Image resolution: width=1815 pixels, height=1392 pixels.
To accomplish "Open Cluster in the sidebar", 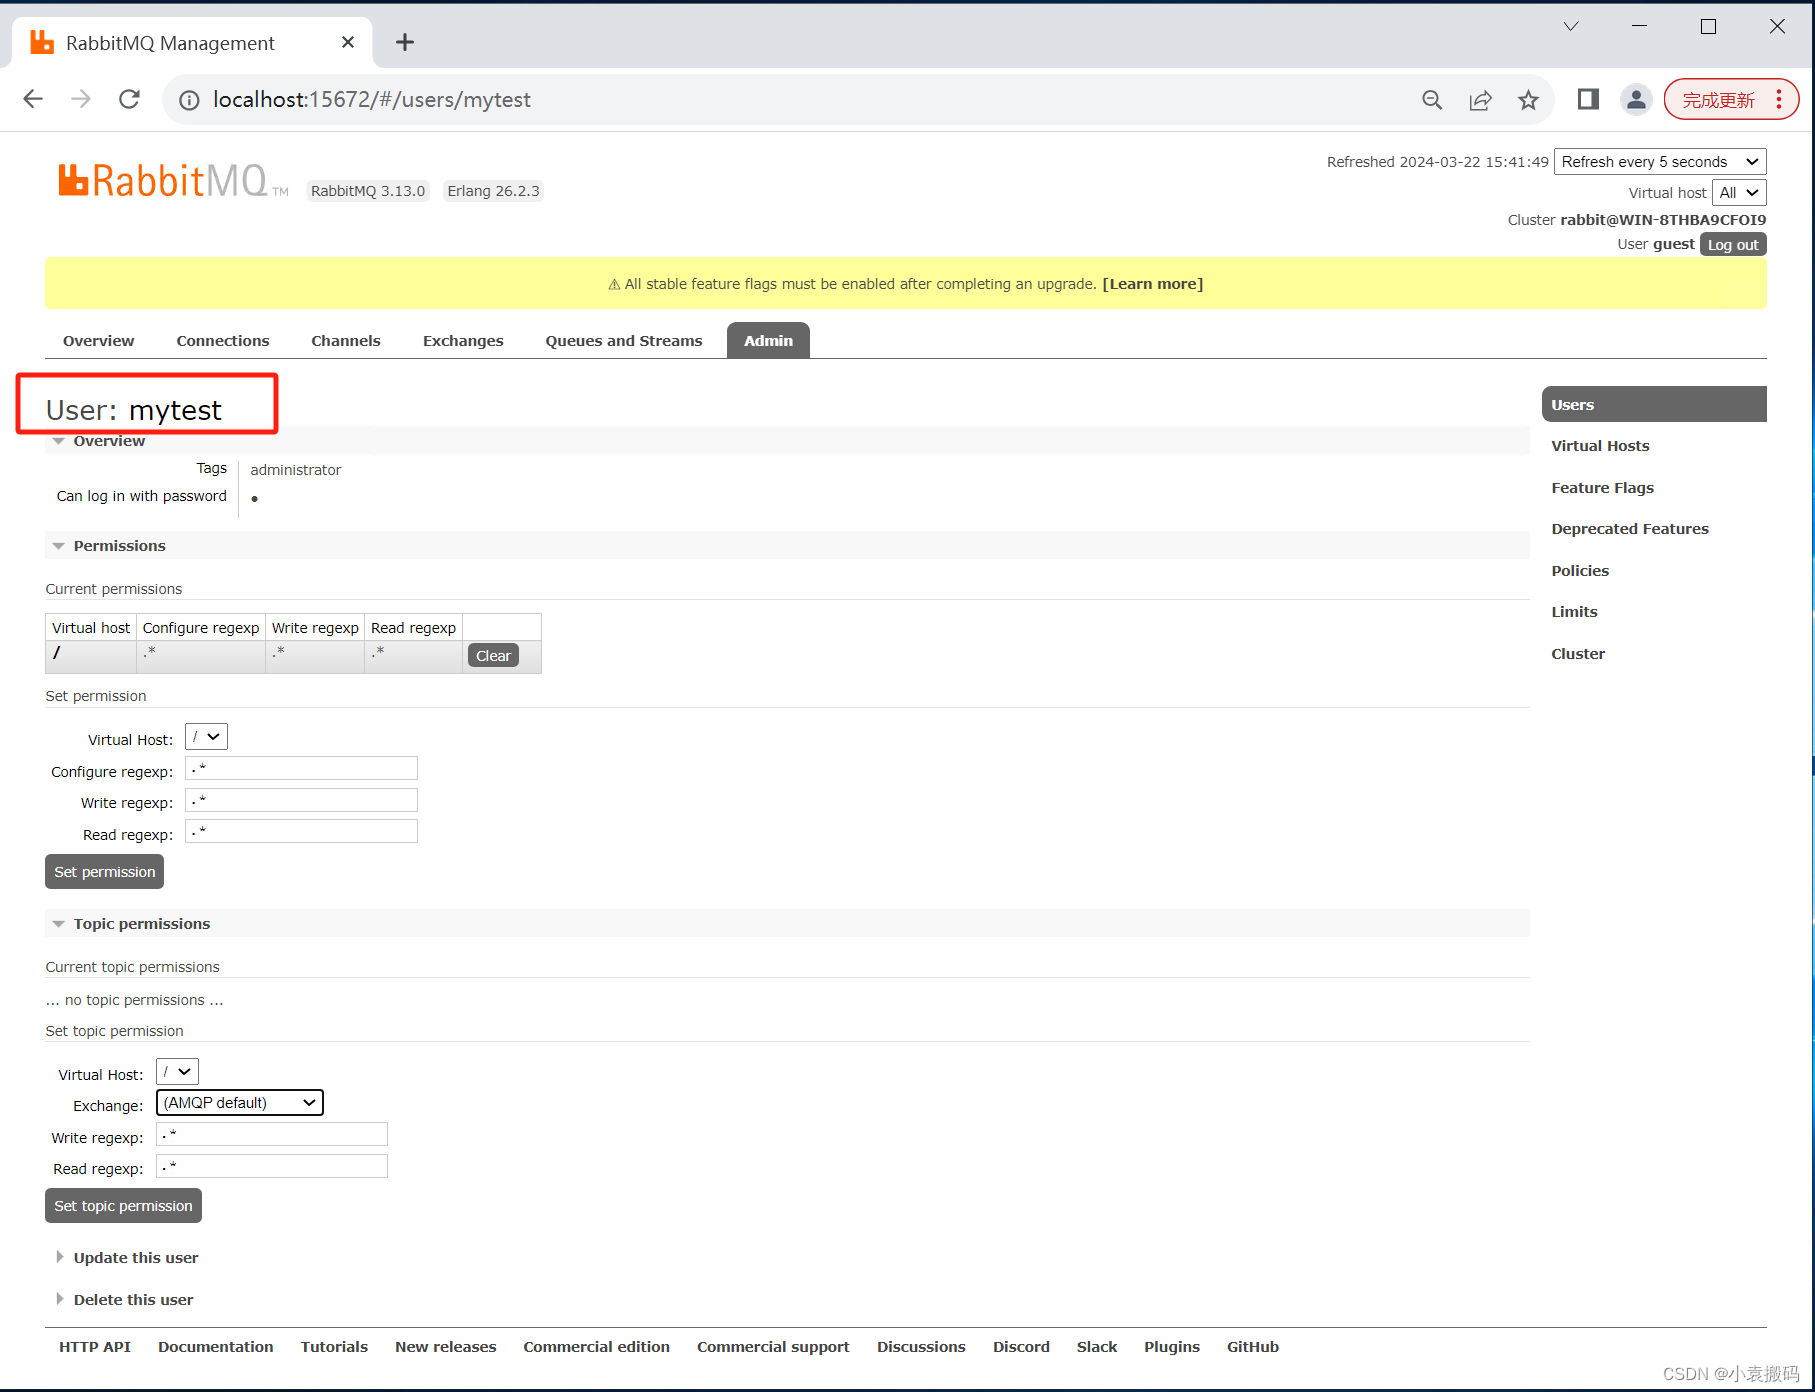I will click(1578, 654).
